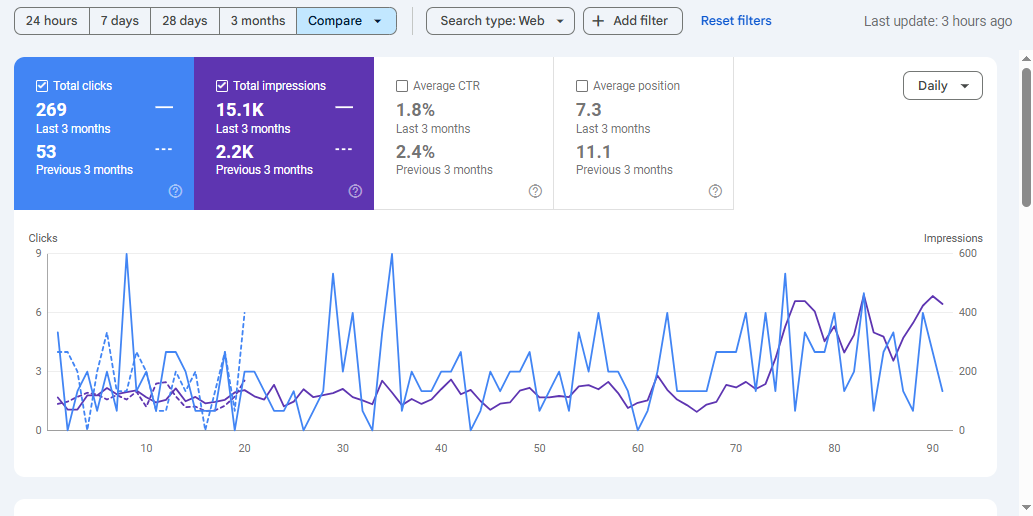Open the Daily granularity dropdown

coord(943,86)
